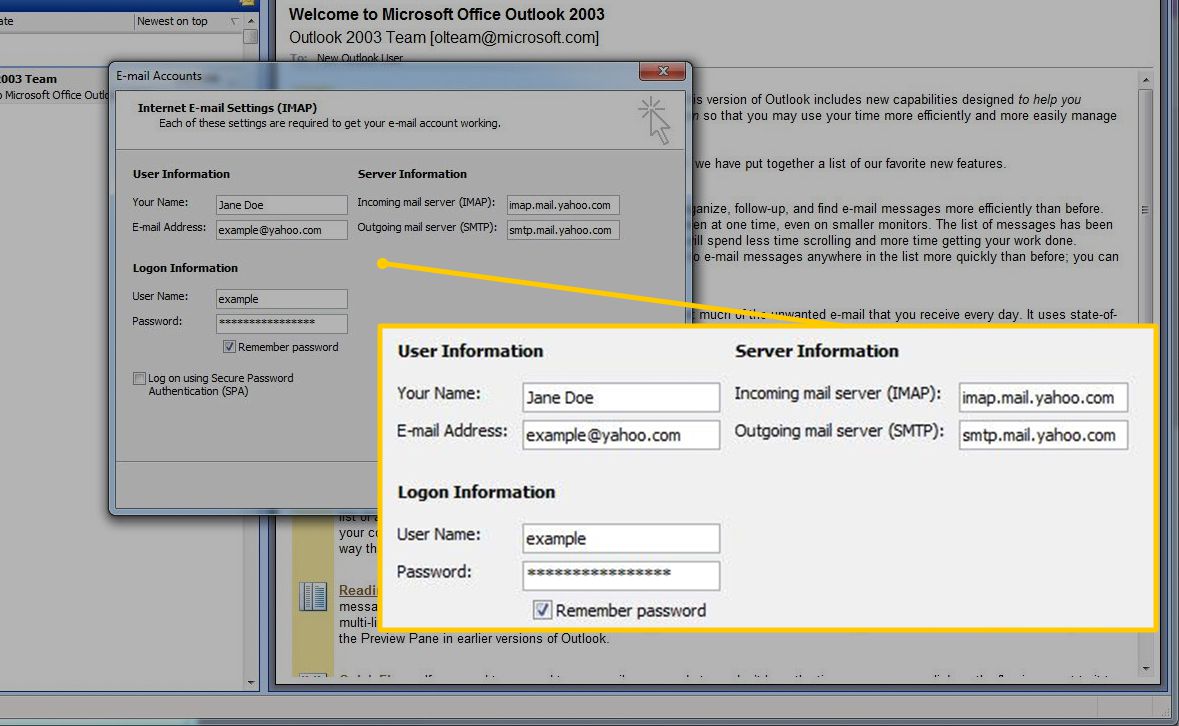
Task: Click reading pane scrollbar up arrow
Action: coord(1145,80)
